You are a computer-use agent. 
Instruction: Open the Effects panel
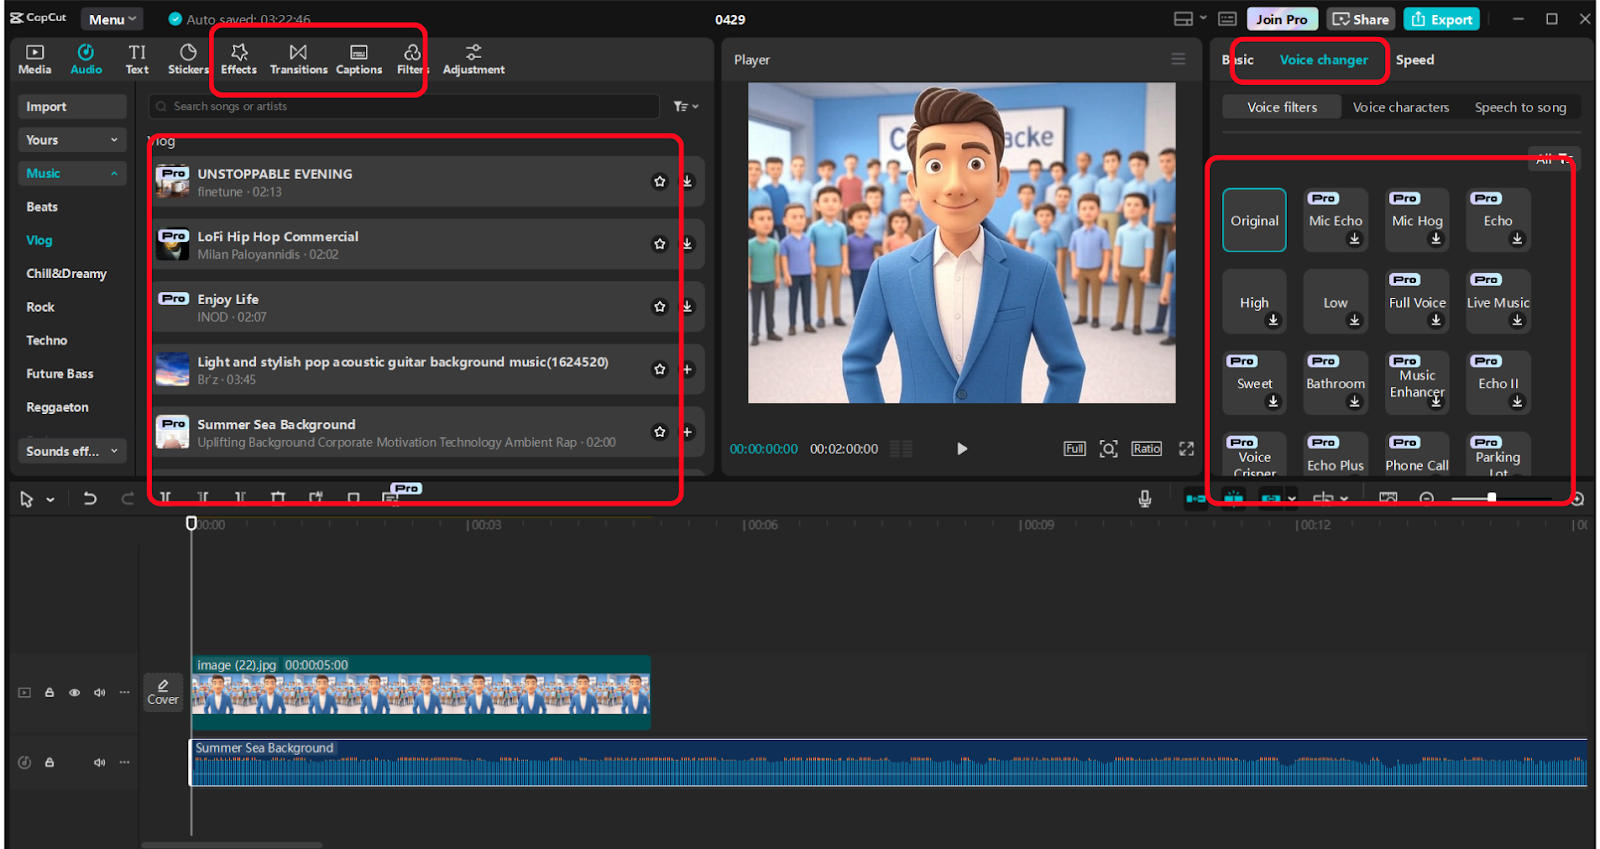click(x=239, y=60)
